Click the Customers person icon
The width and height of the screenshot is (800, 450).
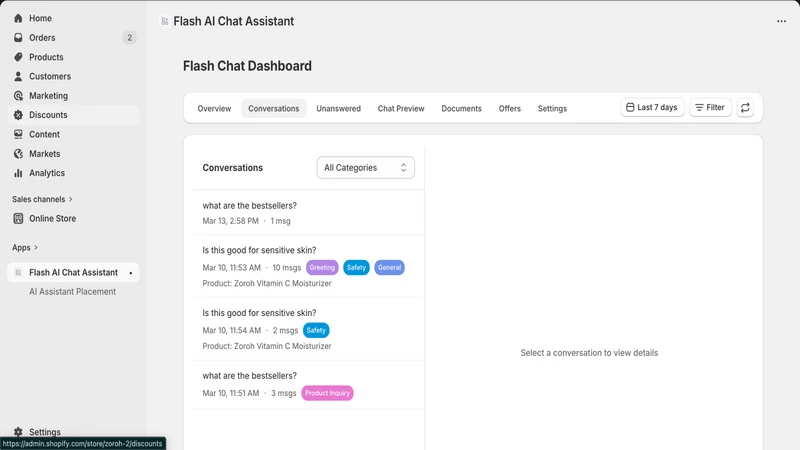18,77
